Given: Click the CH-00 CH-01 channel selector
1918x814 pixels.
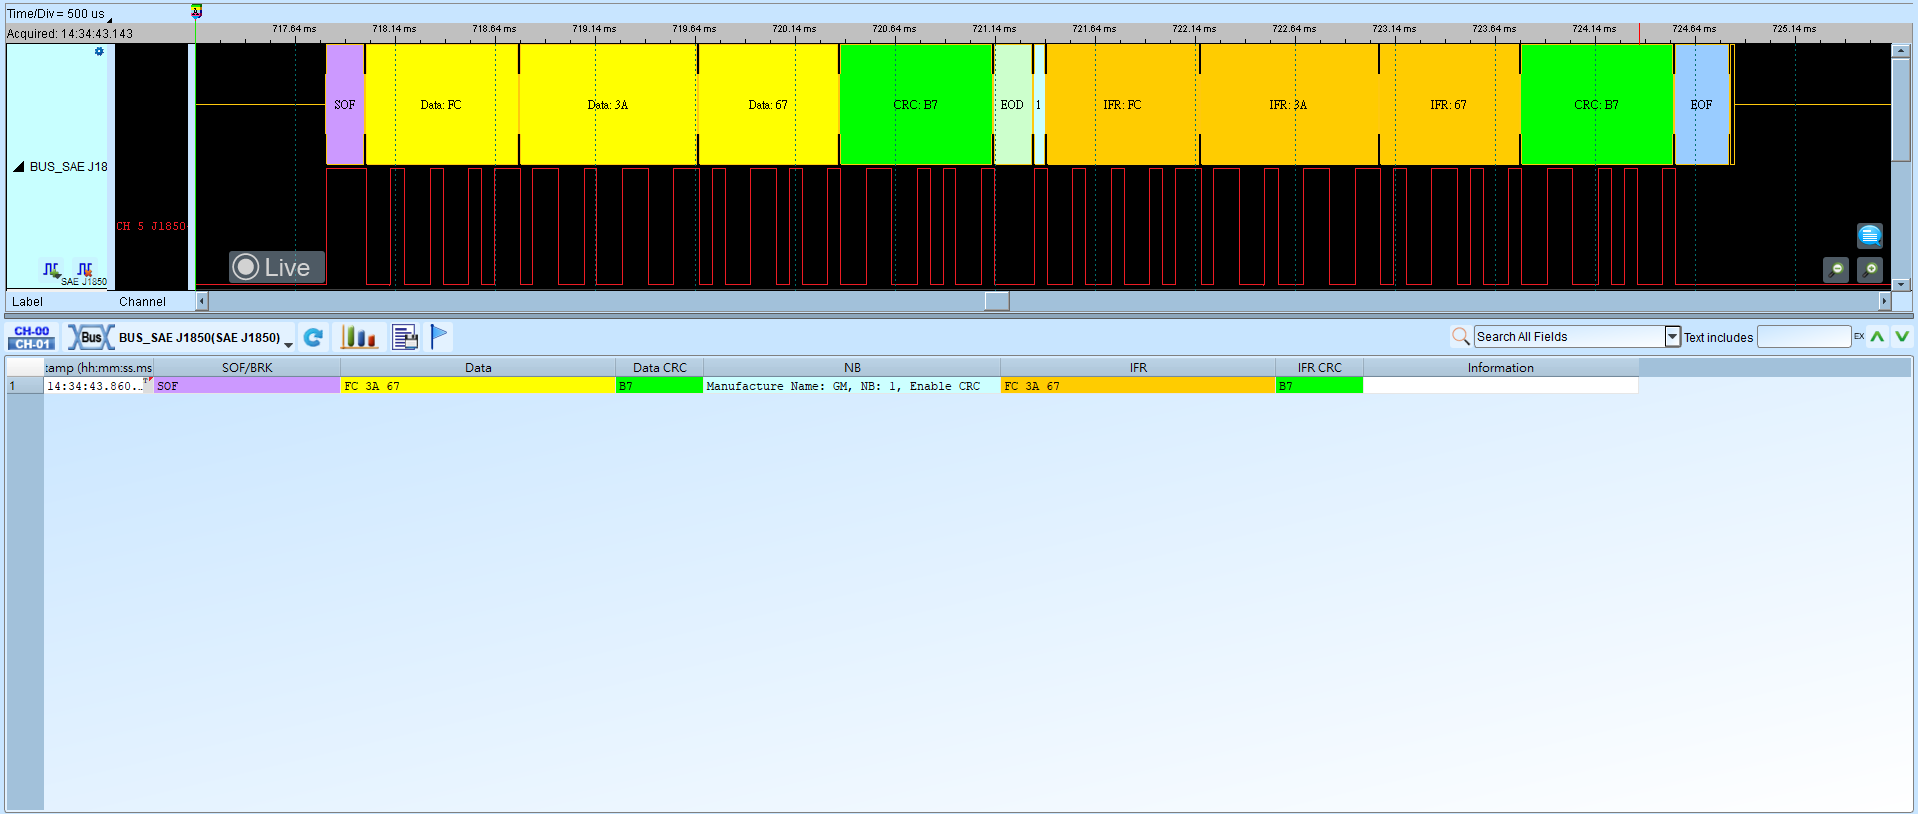Looking at the screenshot, I should [x=32, y=337].
